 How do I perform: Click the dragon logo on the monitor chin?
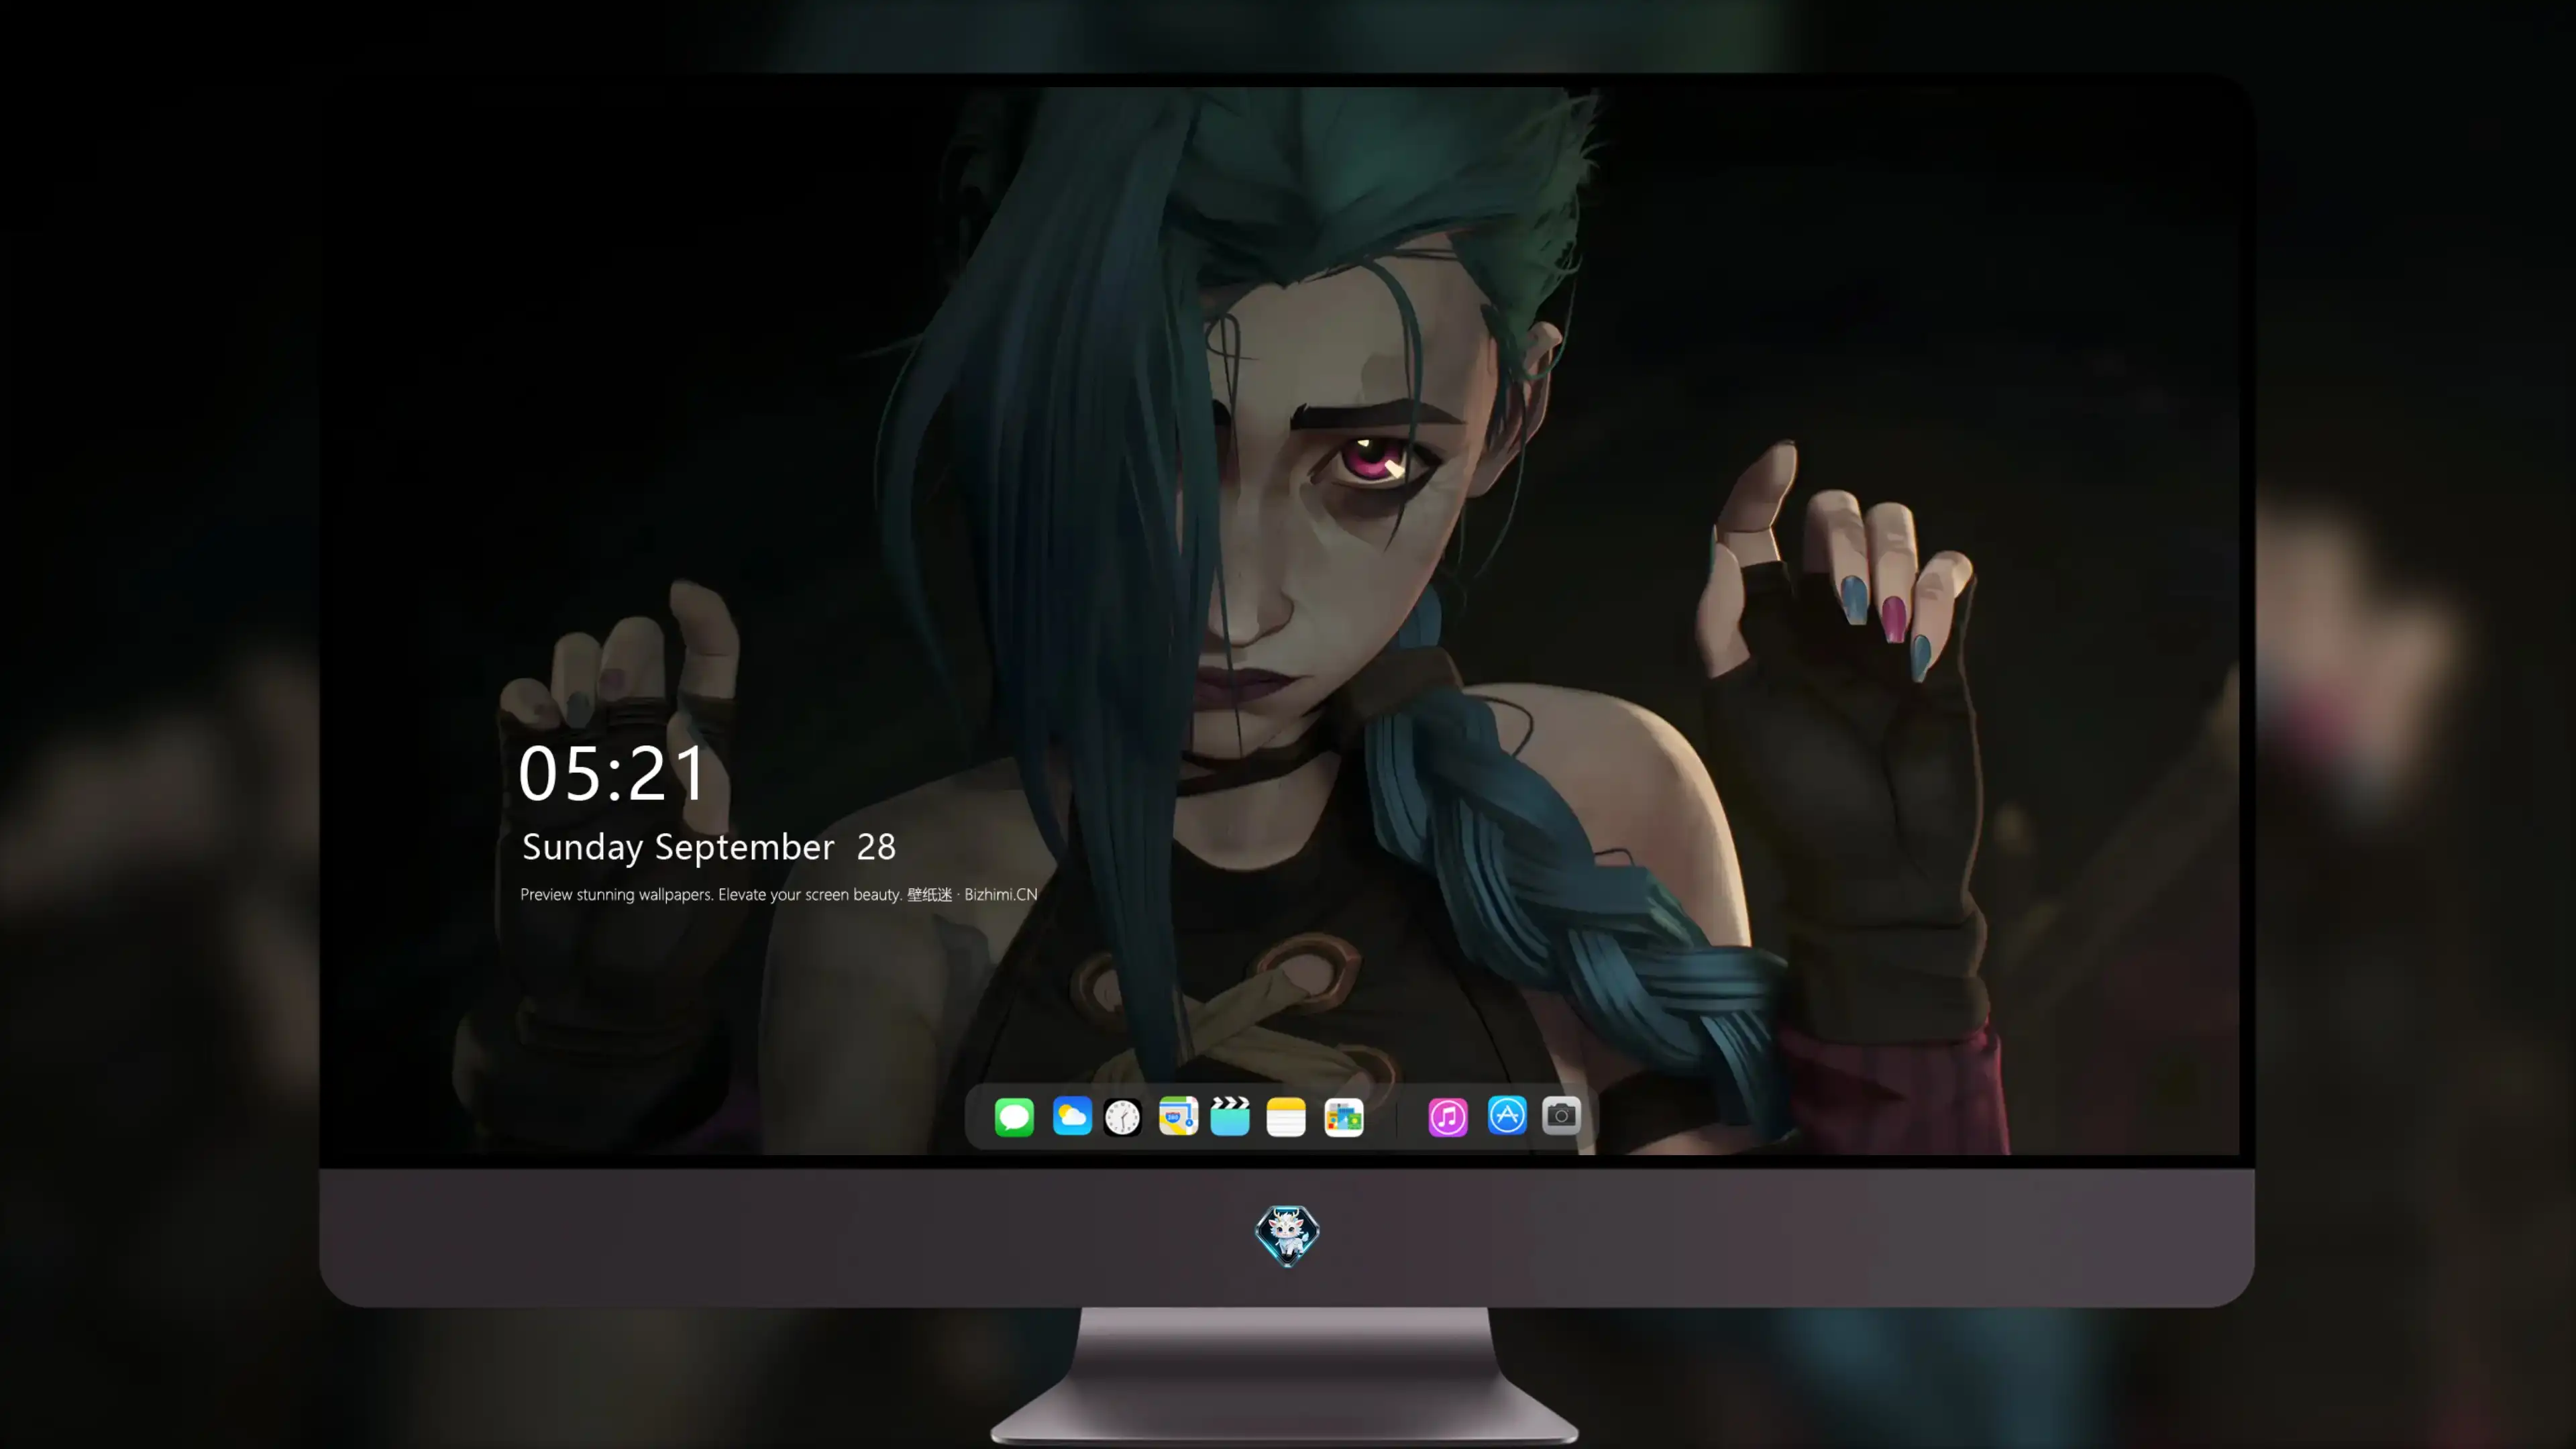[1287, 1236]
